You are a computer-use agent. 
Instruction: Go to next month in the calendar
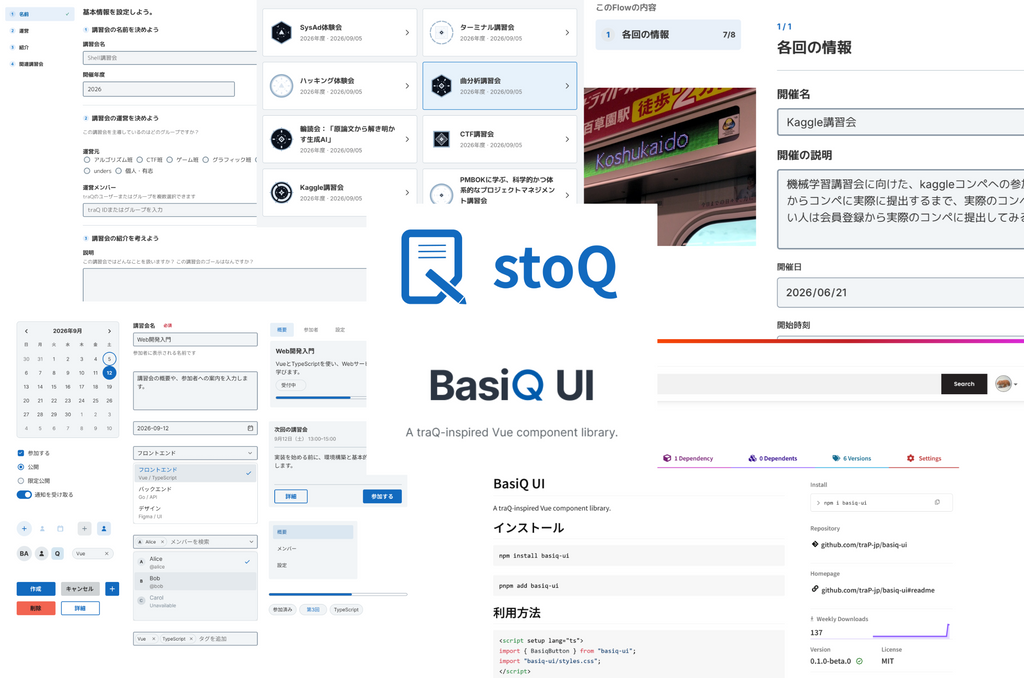coord(109,331)
